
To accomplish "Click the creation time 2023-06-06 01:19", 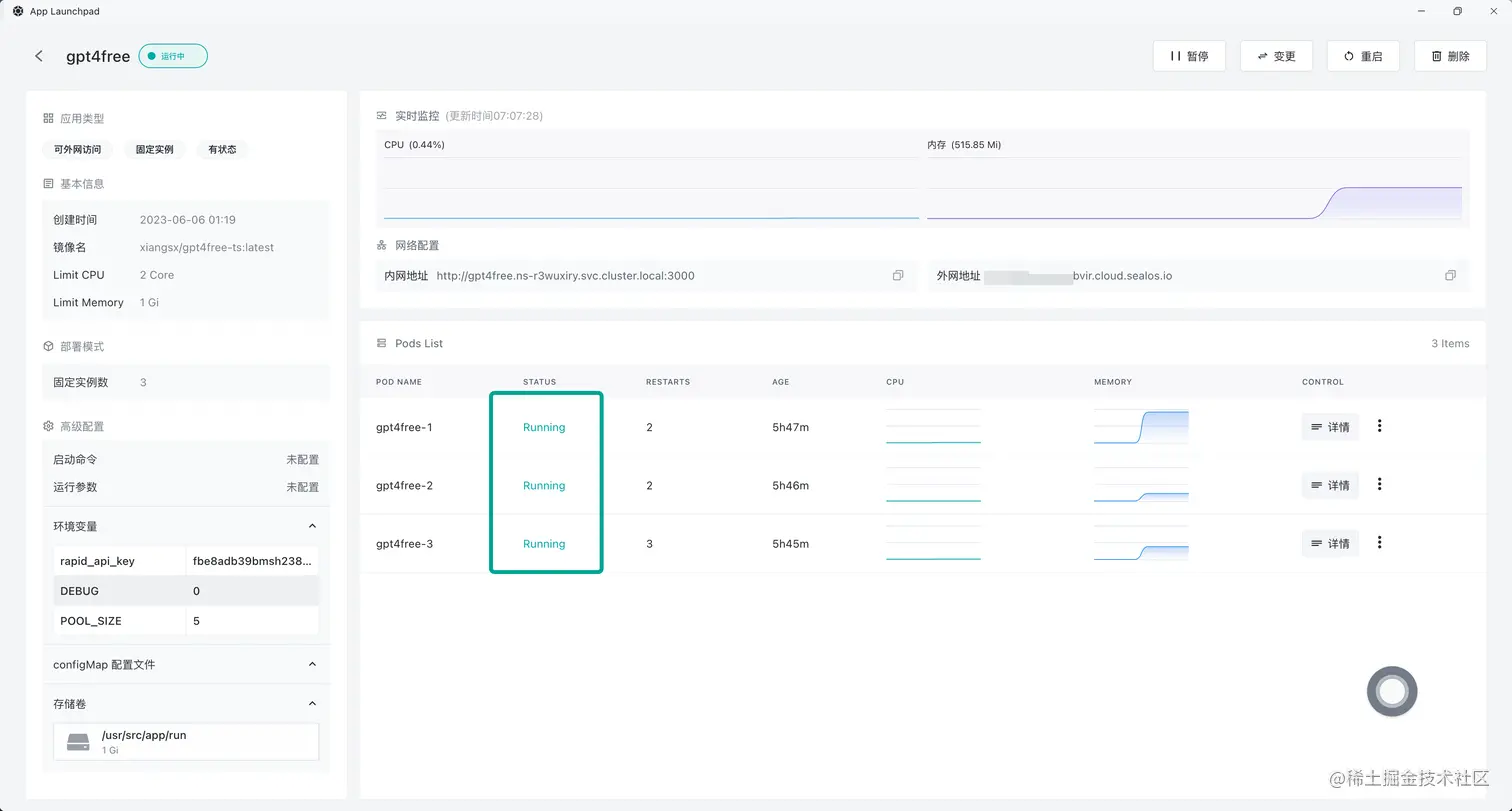I will pos(188,219).
